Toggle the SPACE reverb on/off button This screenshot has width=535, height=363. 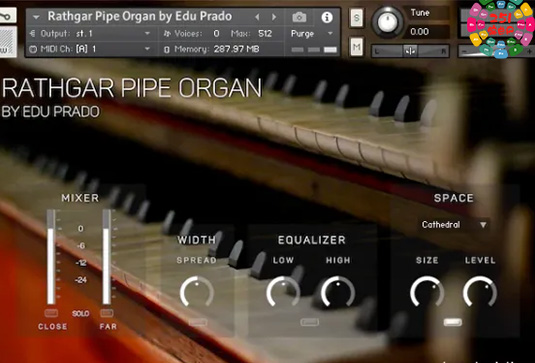453,322
